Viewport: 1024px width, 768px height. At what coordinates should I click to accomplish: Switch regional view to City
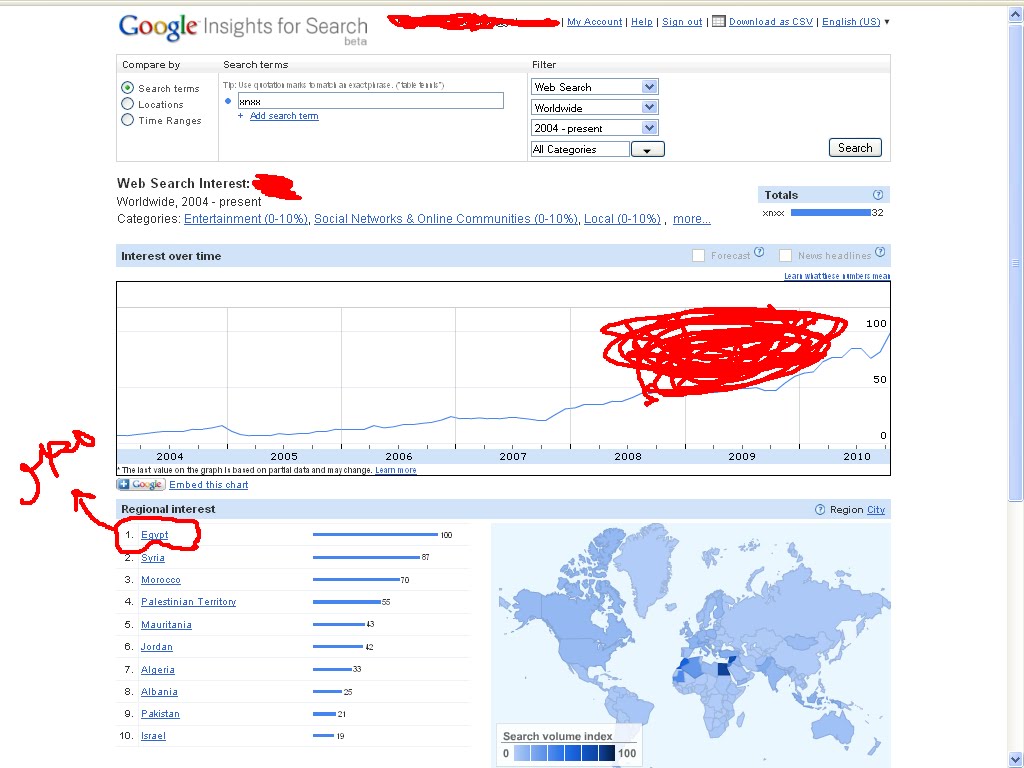click(876, 509)
